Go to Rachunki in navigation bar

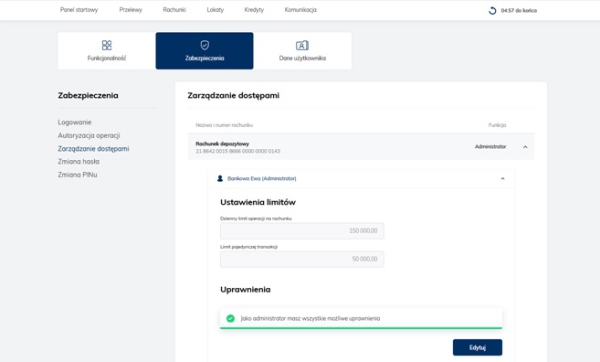tap(174, 10)
